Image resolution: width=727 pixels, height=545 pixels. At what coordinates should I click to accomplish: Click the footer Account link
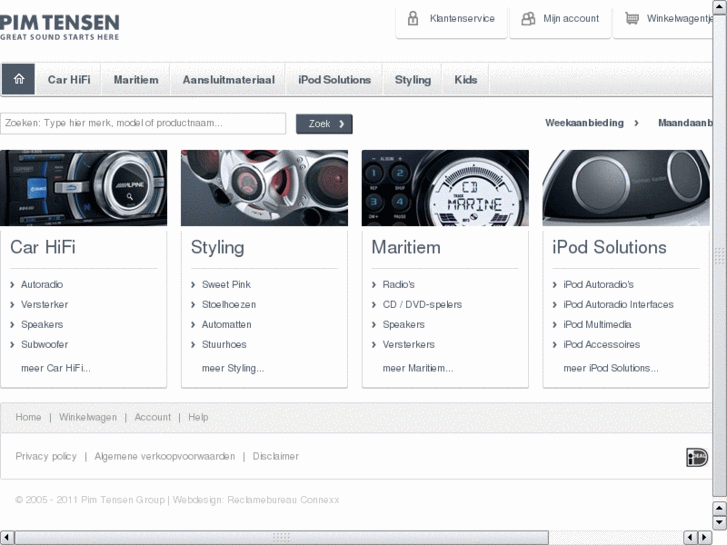[153, 417]
